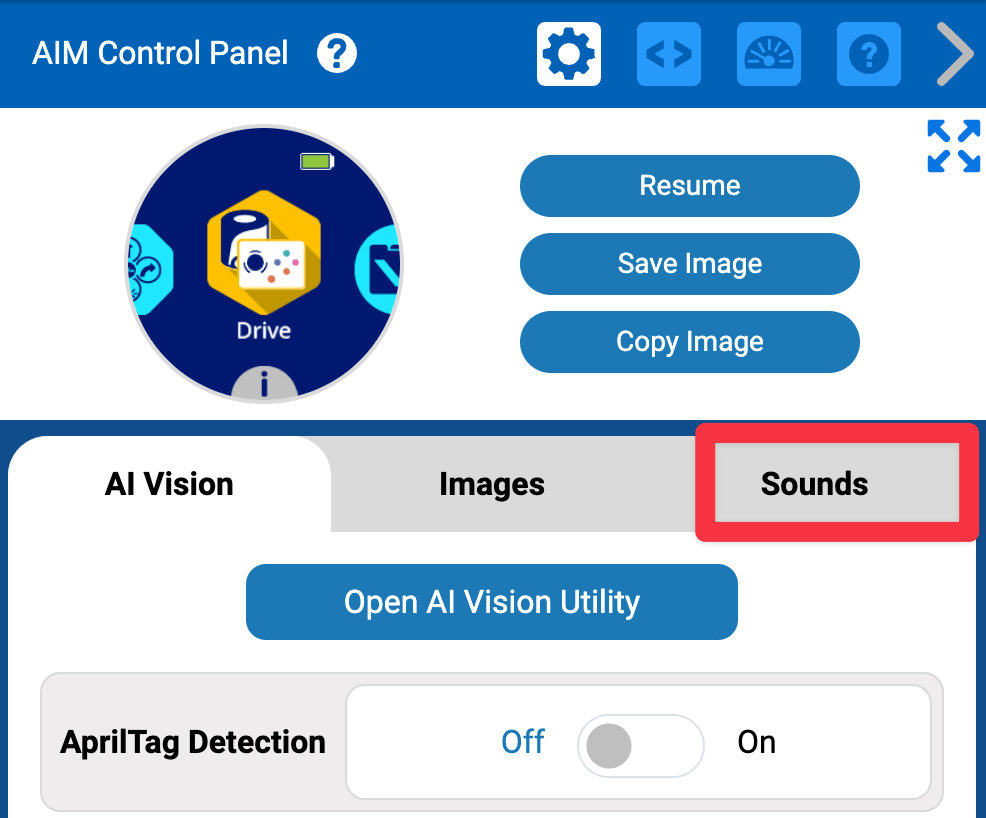Viewport: 986px width, 818px height.
Task: Open the code editor icon in the toolbar
Action: 668,54
